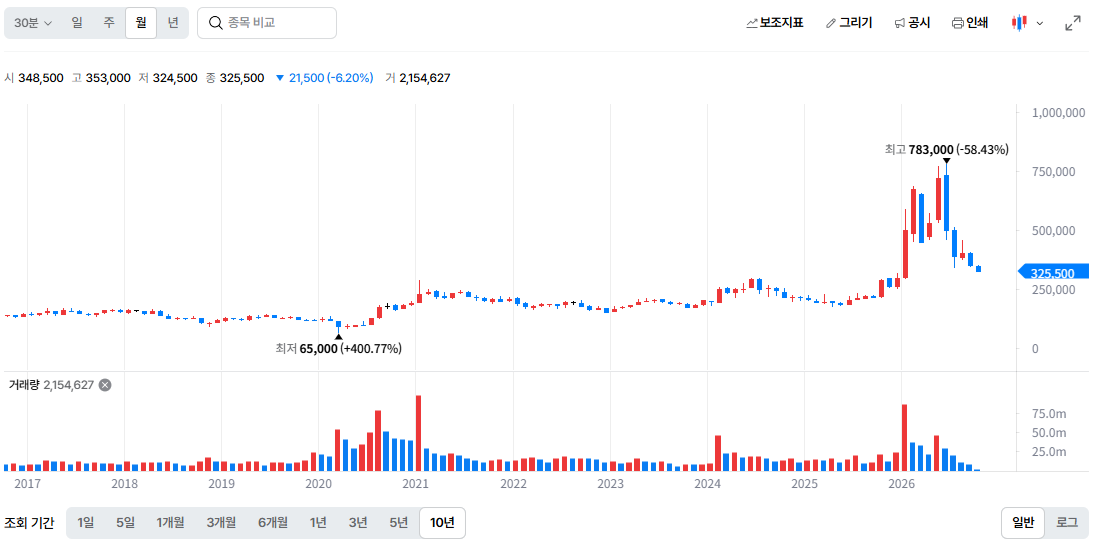Image resolution: width=1097 pixels, height=549 pixels.
Task: Click the 25.0m volume axis label
Action: pyautogui.click(x=1049, y=452)
